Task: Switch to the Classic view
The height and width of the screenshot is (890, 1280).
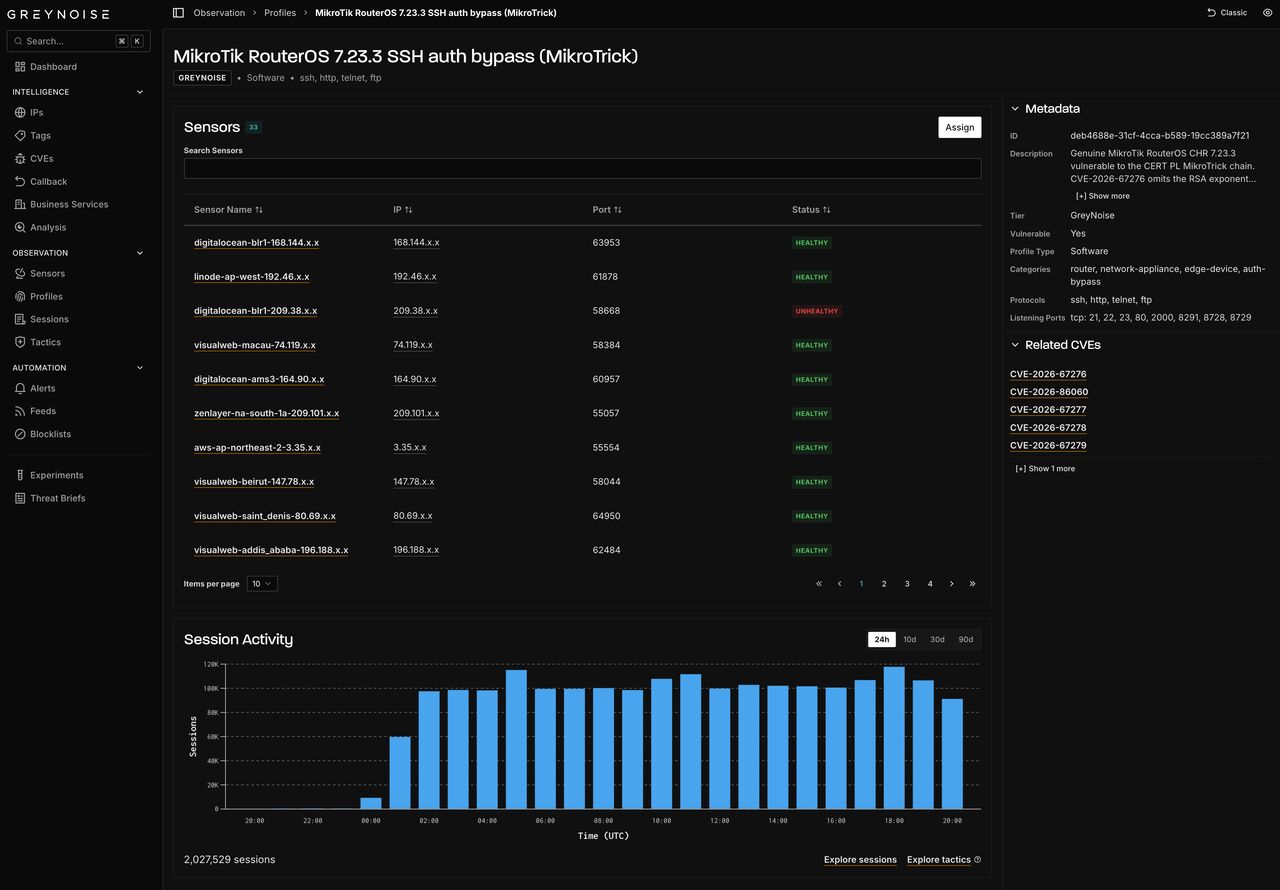Action: tap(1227, 13)
